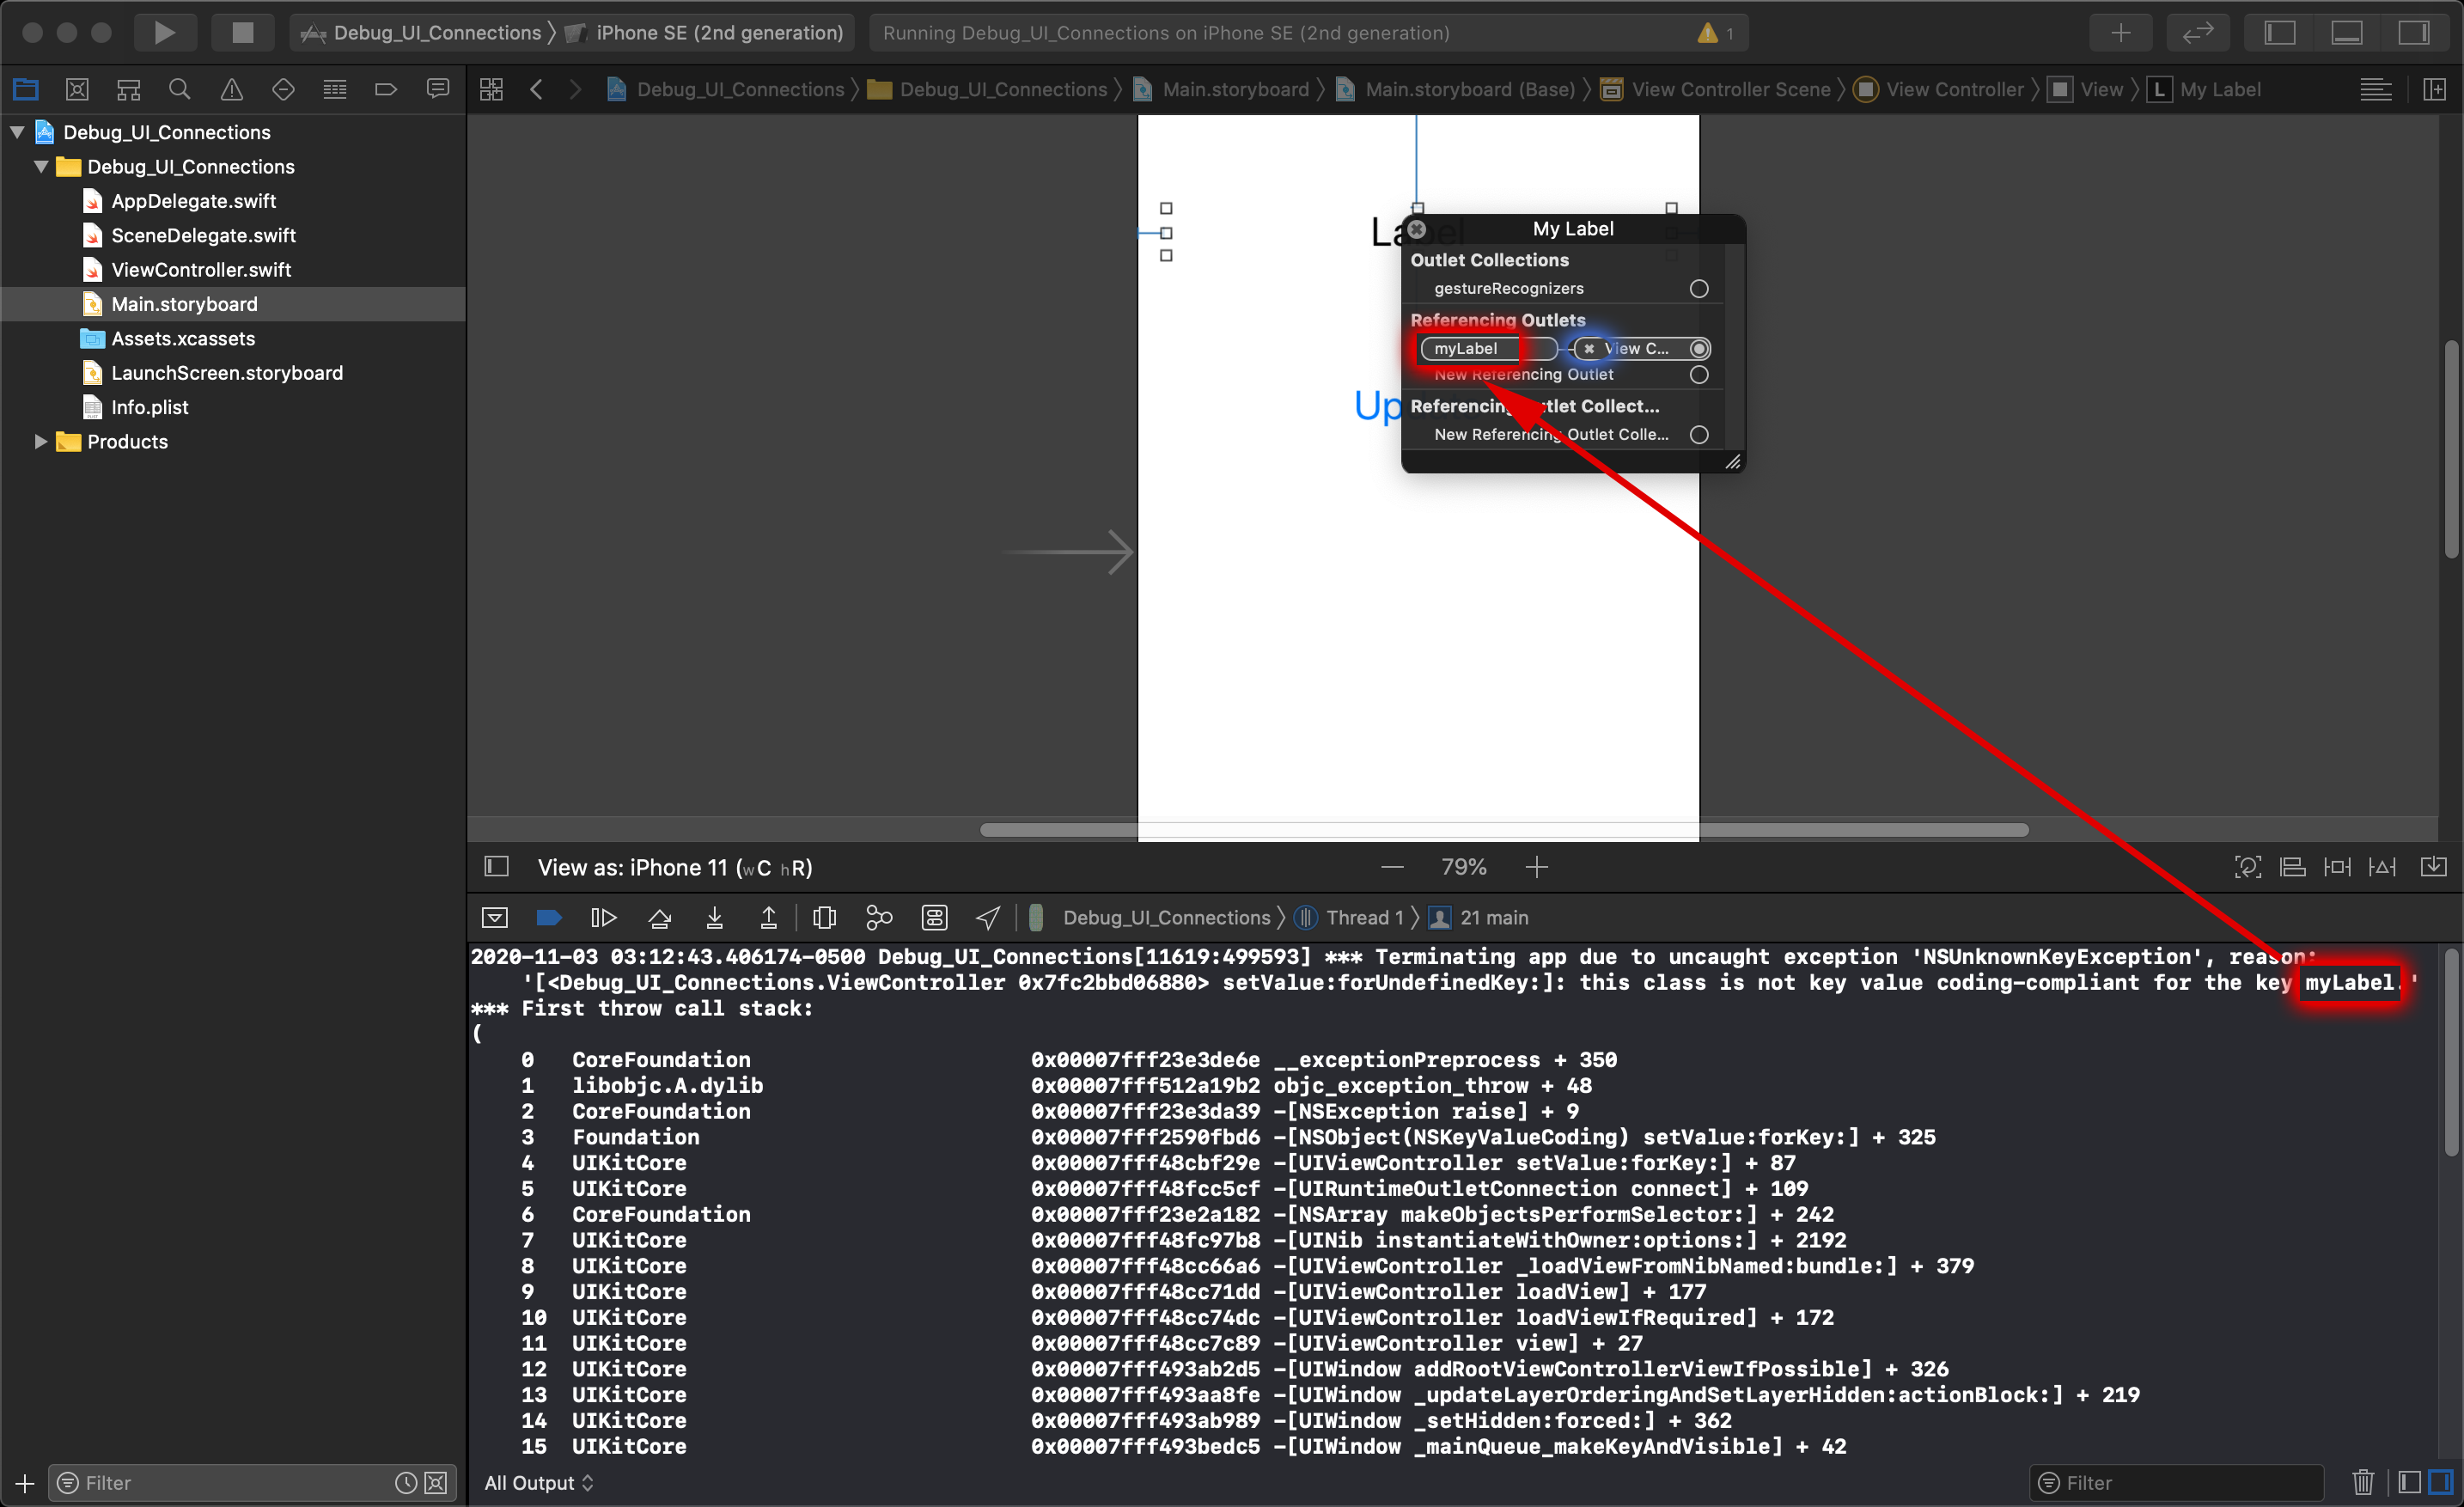Click the memory graph debugger icon
The image size is (2464, 1507).
(x=880, y=918)
